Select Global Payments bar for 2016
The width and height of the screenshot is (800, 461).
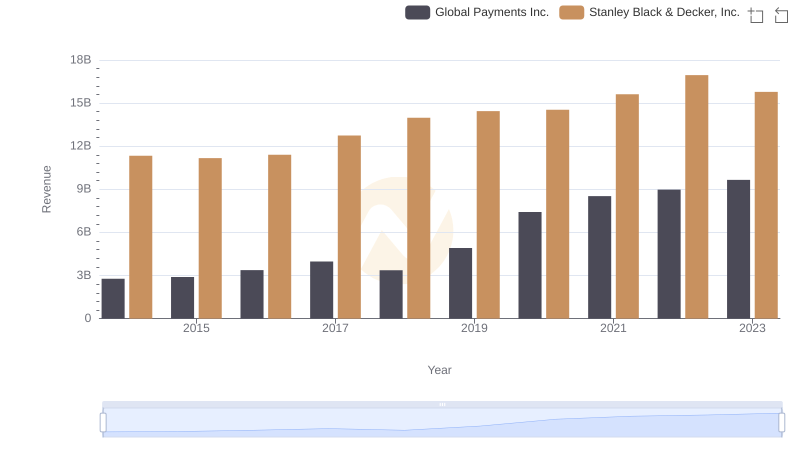coord(252,294)
